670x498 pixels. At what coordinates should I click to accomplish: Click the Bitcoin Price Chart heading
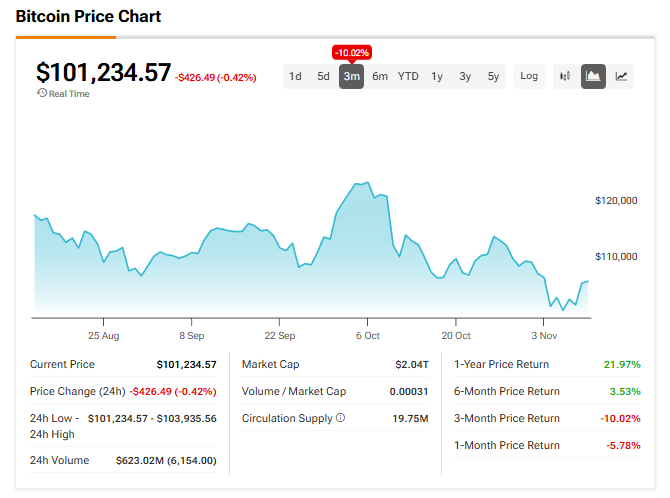[x=88, y=16]
